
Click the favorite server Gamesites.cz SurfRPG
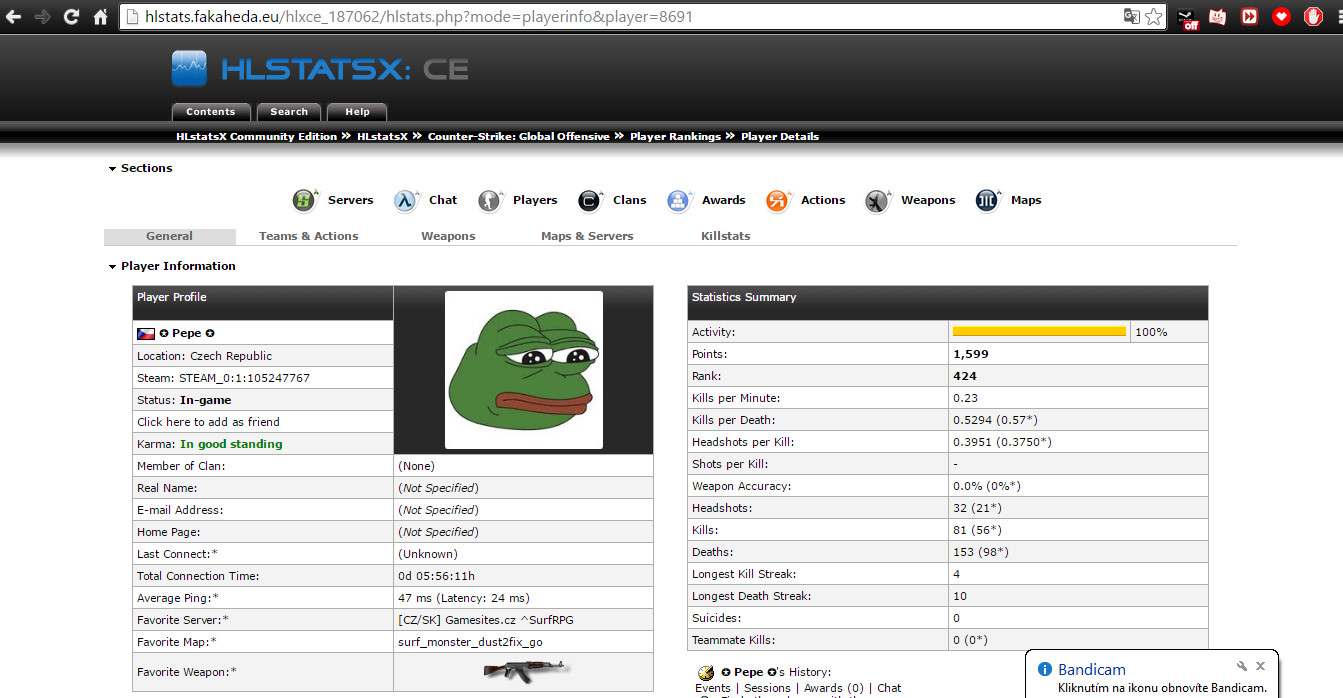(486, 620)
